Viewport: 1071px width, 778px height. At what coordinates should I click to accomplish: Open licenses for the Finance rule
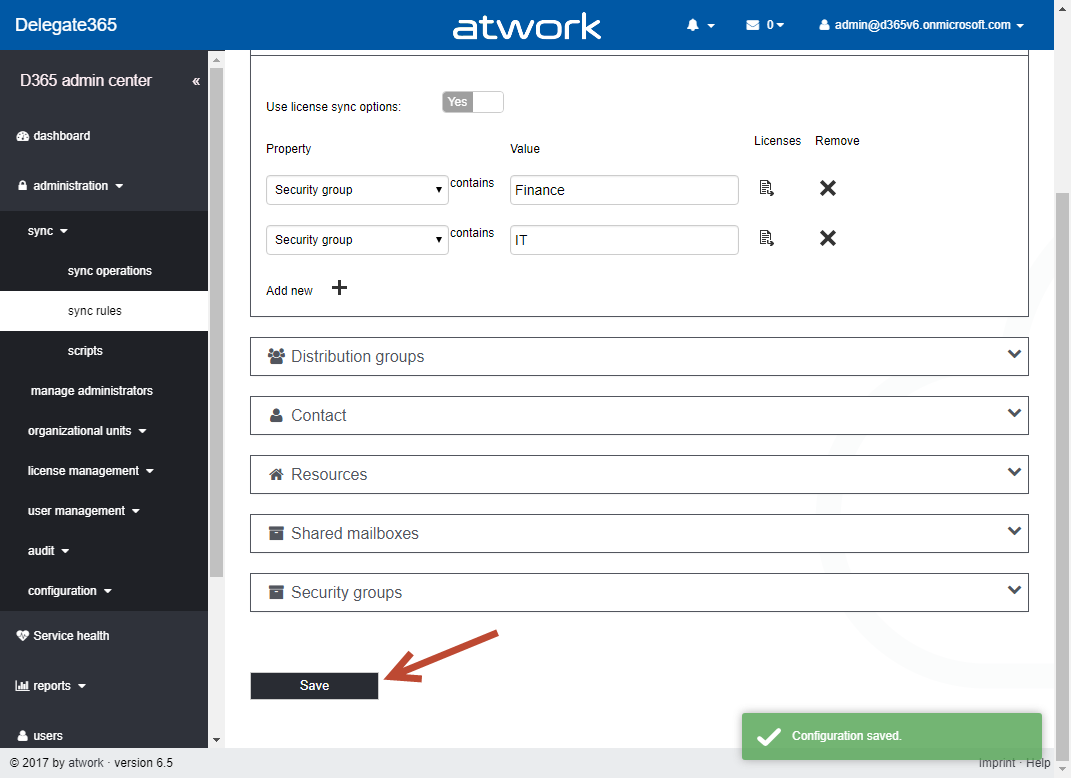[767, 188]
